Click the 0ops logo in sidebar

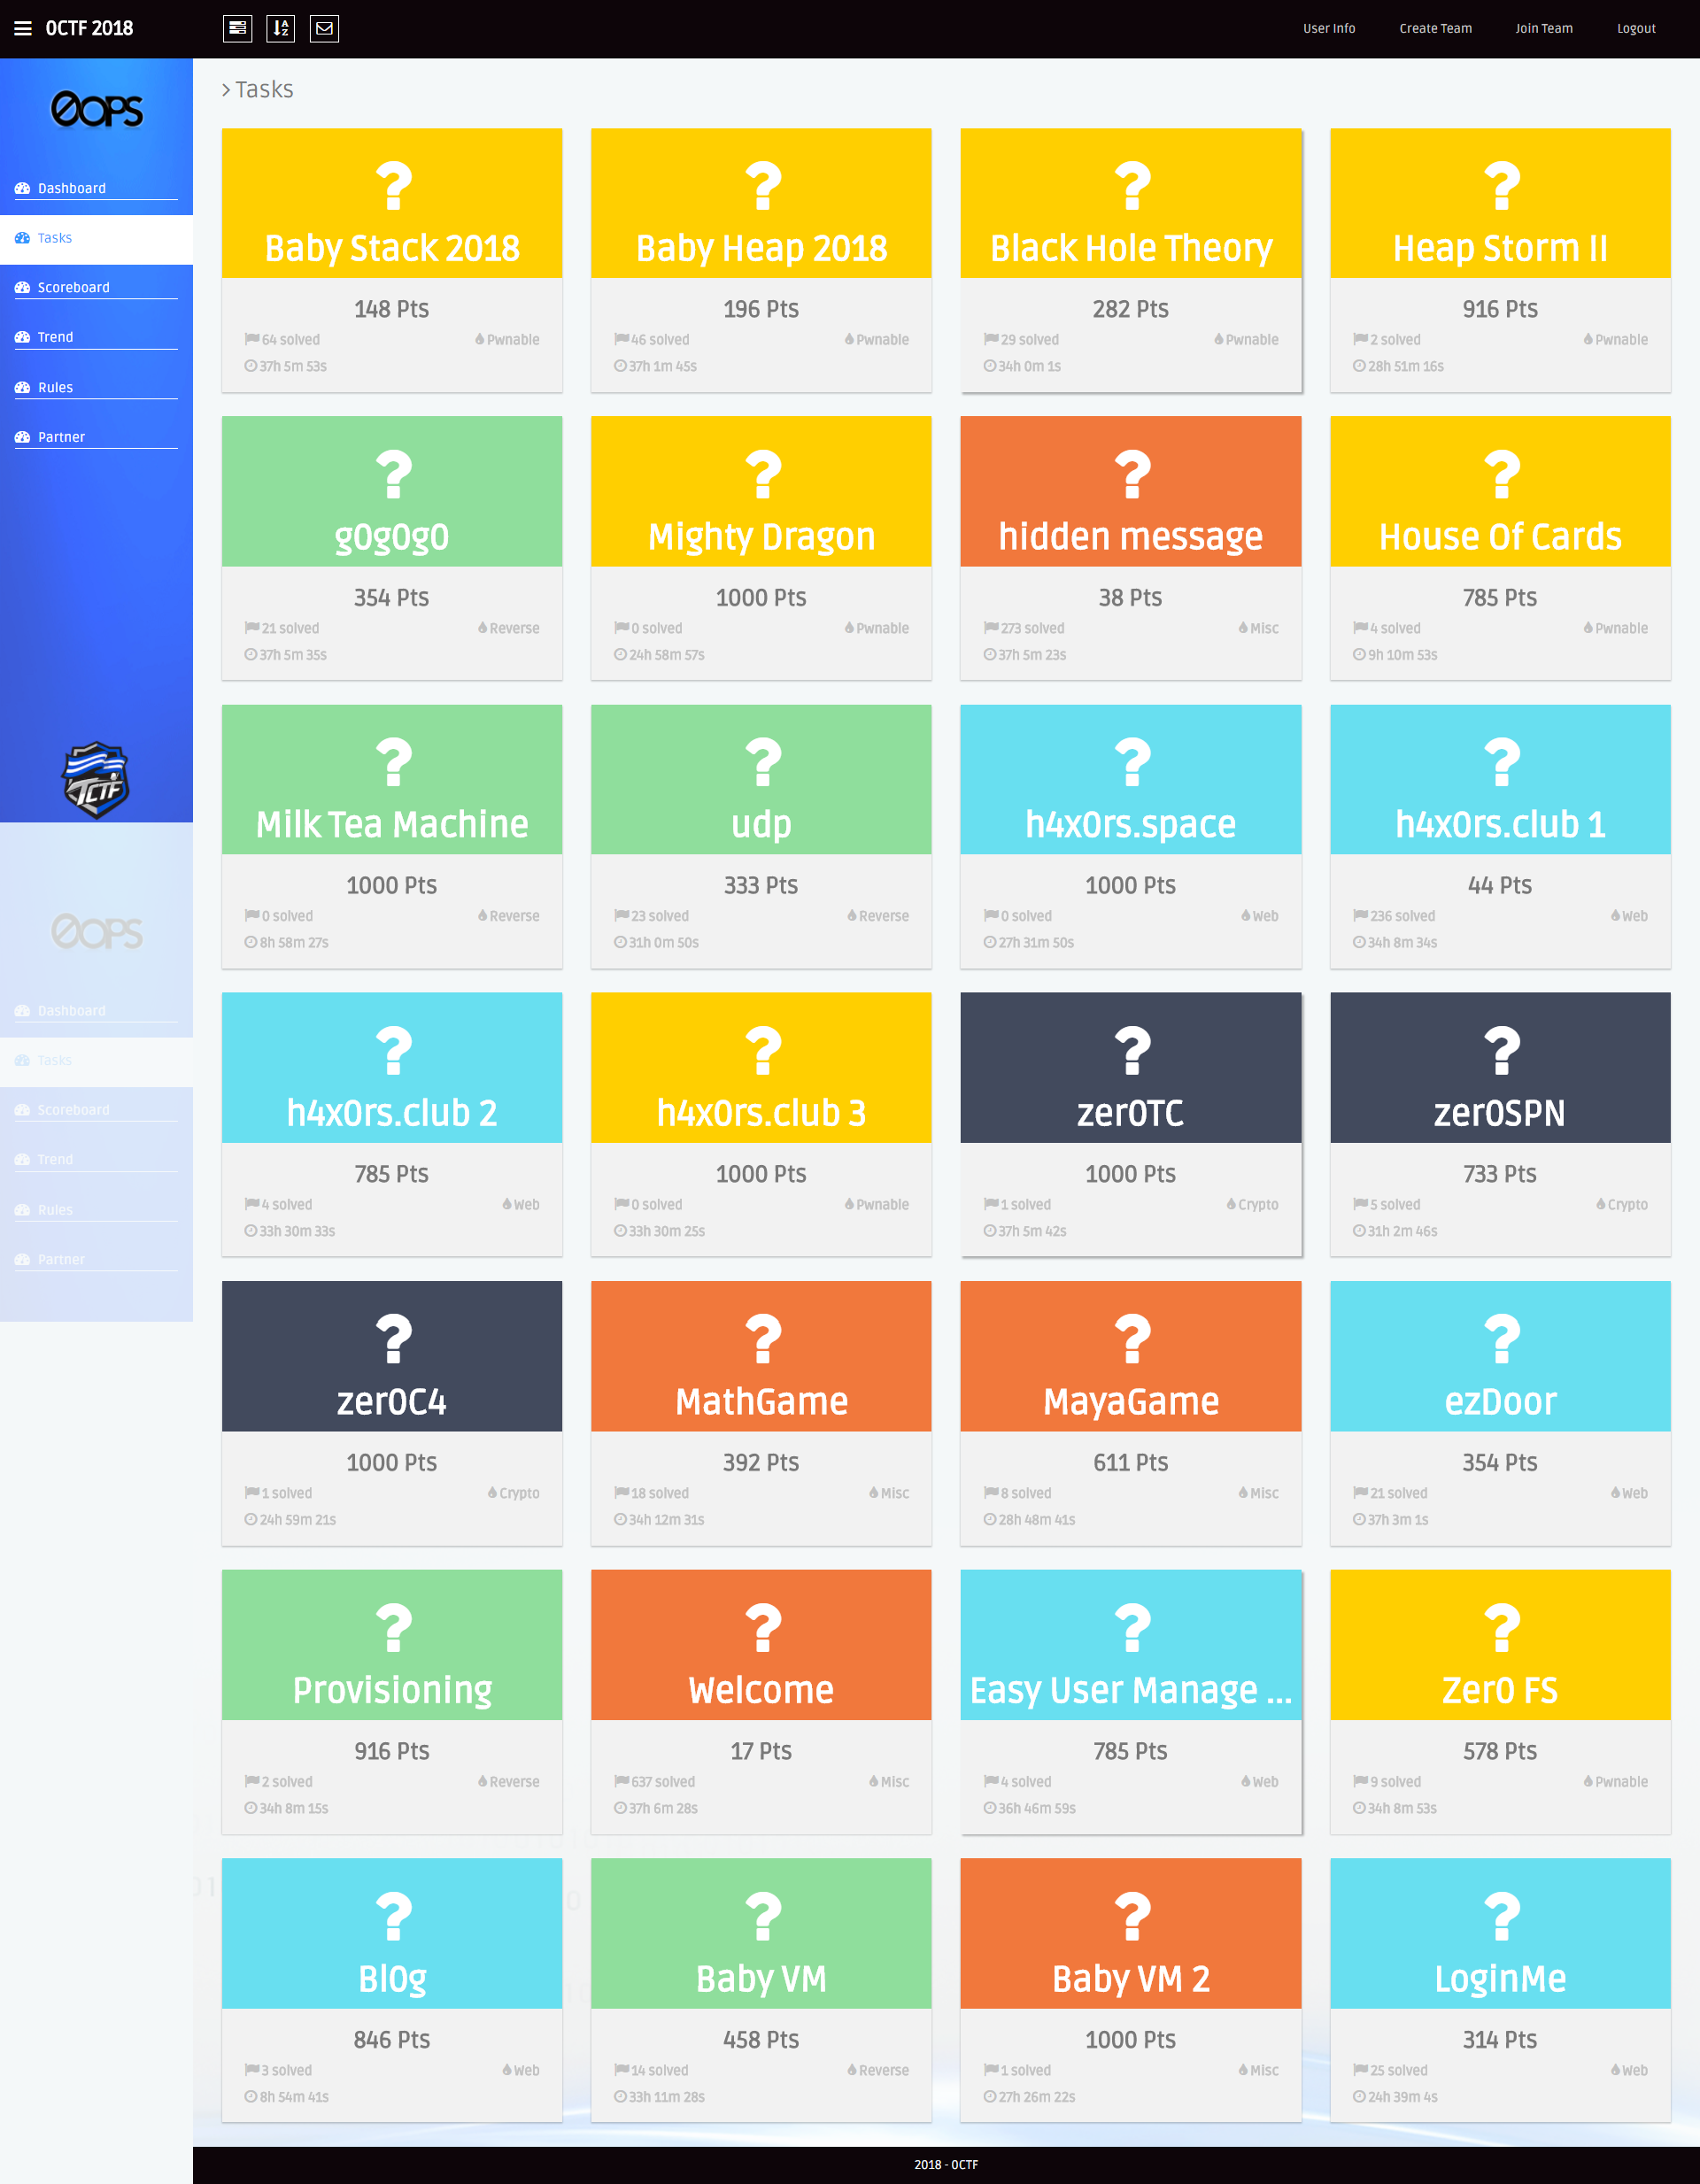[96, 110]
